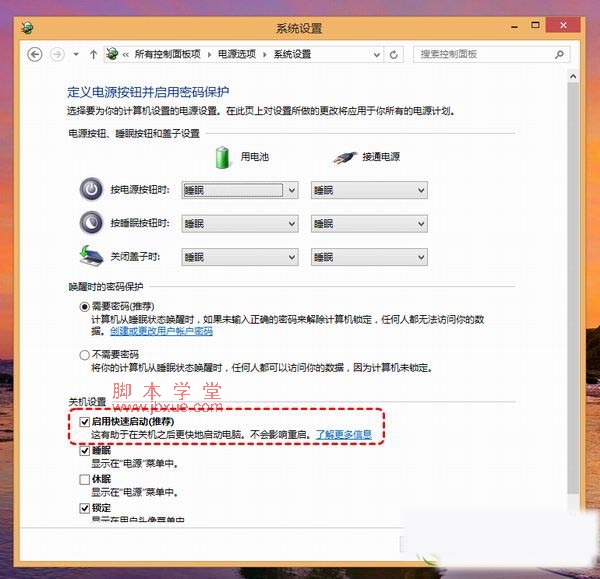Open 按电源按钮时 plugged-in dropdown
This screenshot has height=579, width=600.
[369, 190]
